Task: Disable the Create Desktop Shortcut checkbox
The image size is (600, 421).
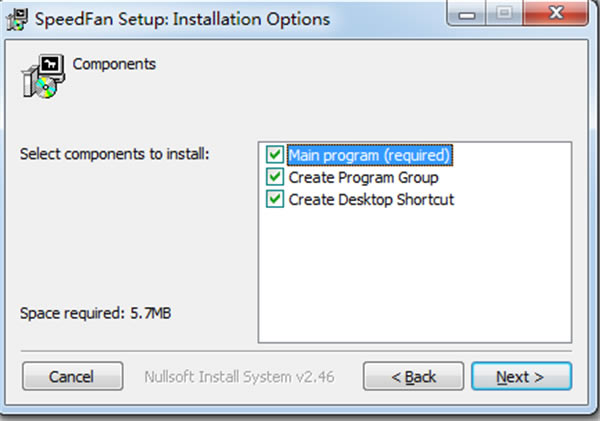Action: tap(275, 199)
